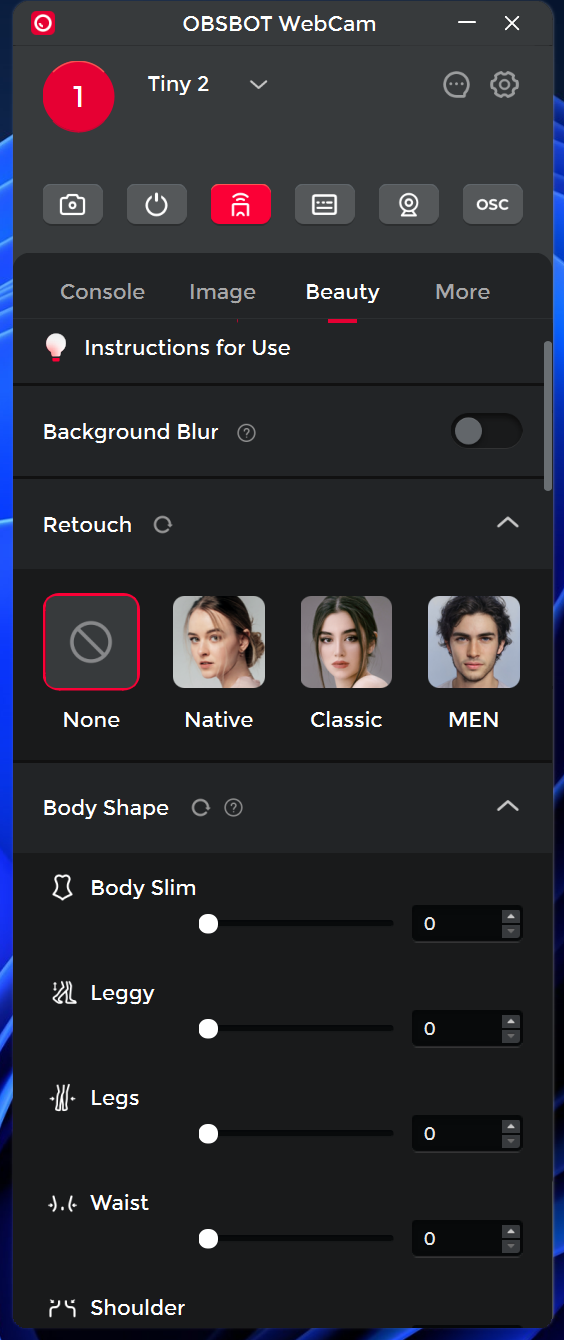Increase Body Slim value with up arrow
This screenshot has width=564, height=1340.
click(511, 916)
